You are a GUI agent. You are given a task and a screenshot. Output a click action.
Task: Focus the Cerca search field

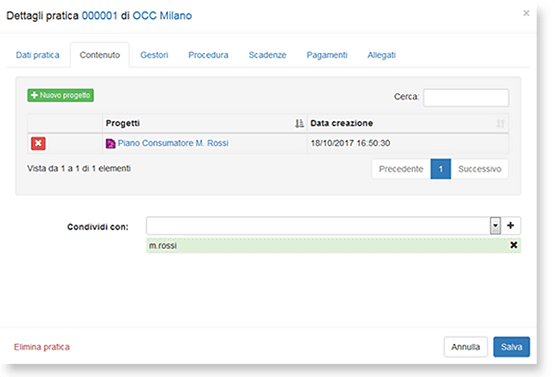coord(466,97)
